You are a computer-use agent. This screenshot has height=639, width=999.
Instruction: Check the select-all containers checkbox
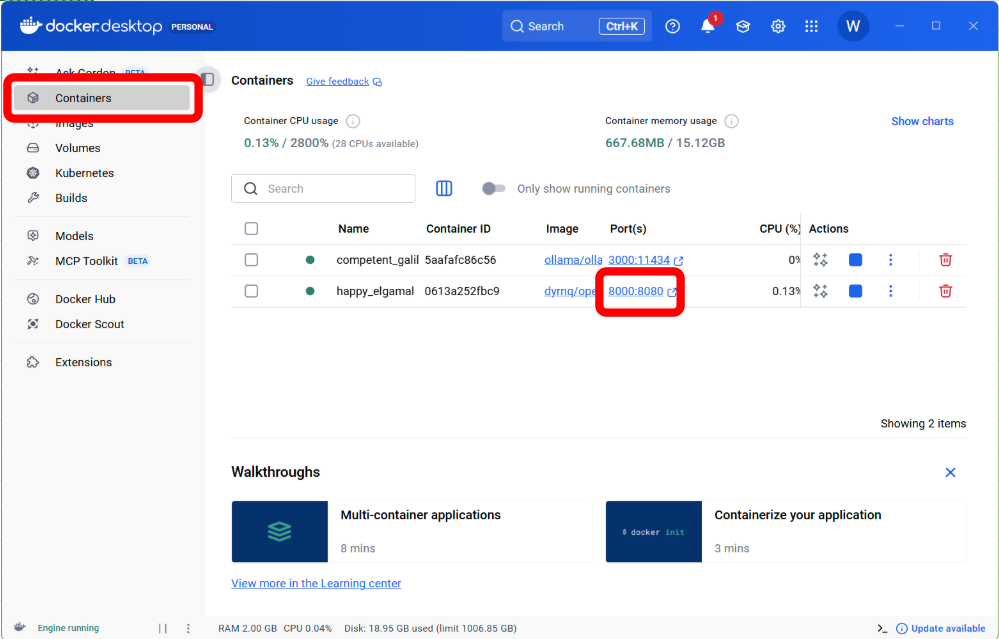point(251,229)
